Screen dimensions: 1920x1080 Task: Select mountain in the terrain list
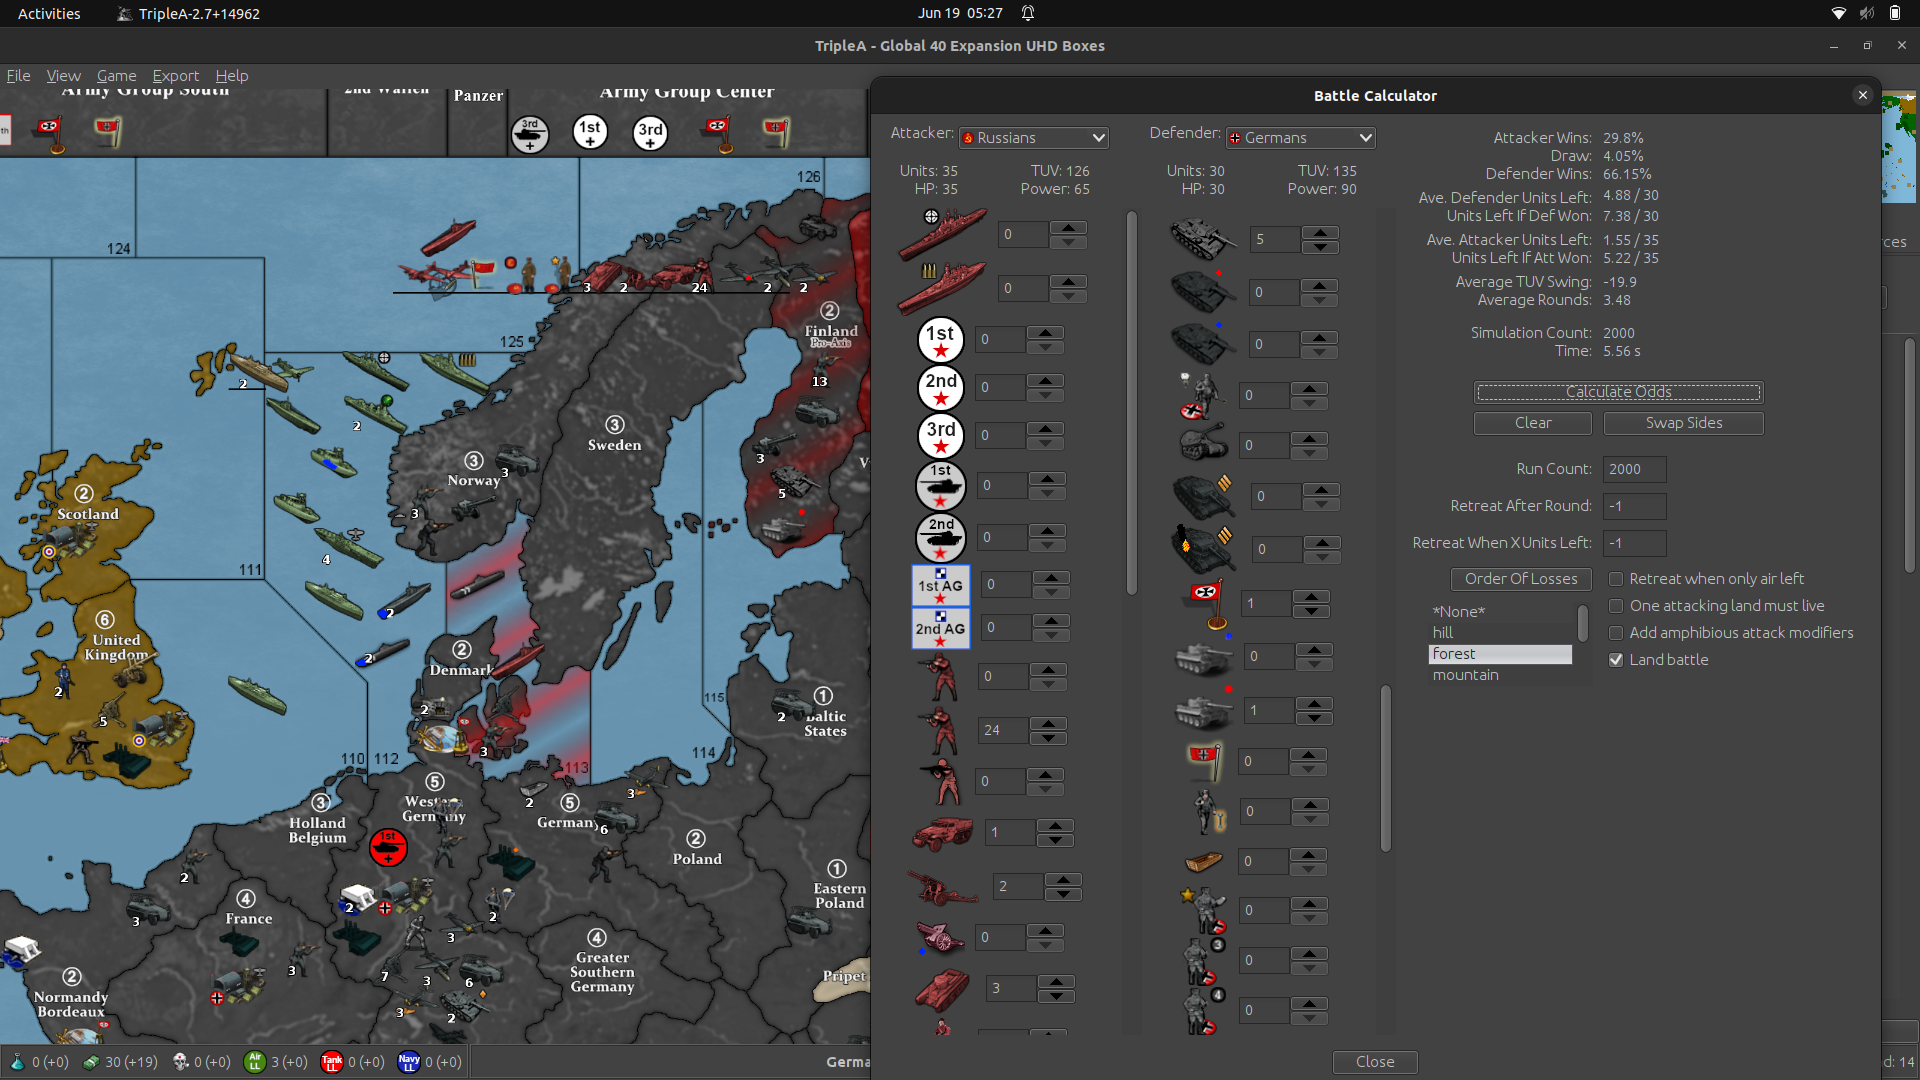[x=1465, y=675]
